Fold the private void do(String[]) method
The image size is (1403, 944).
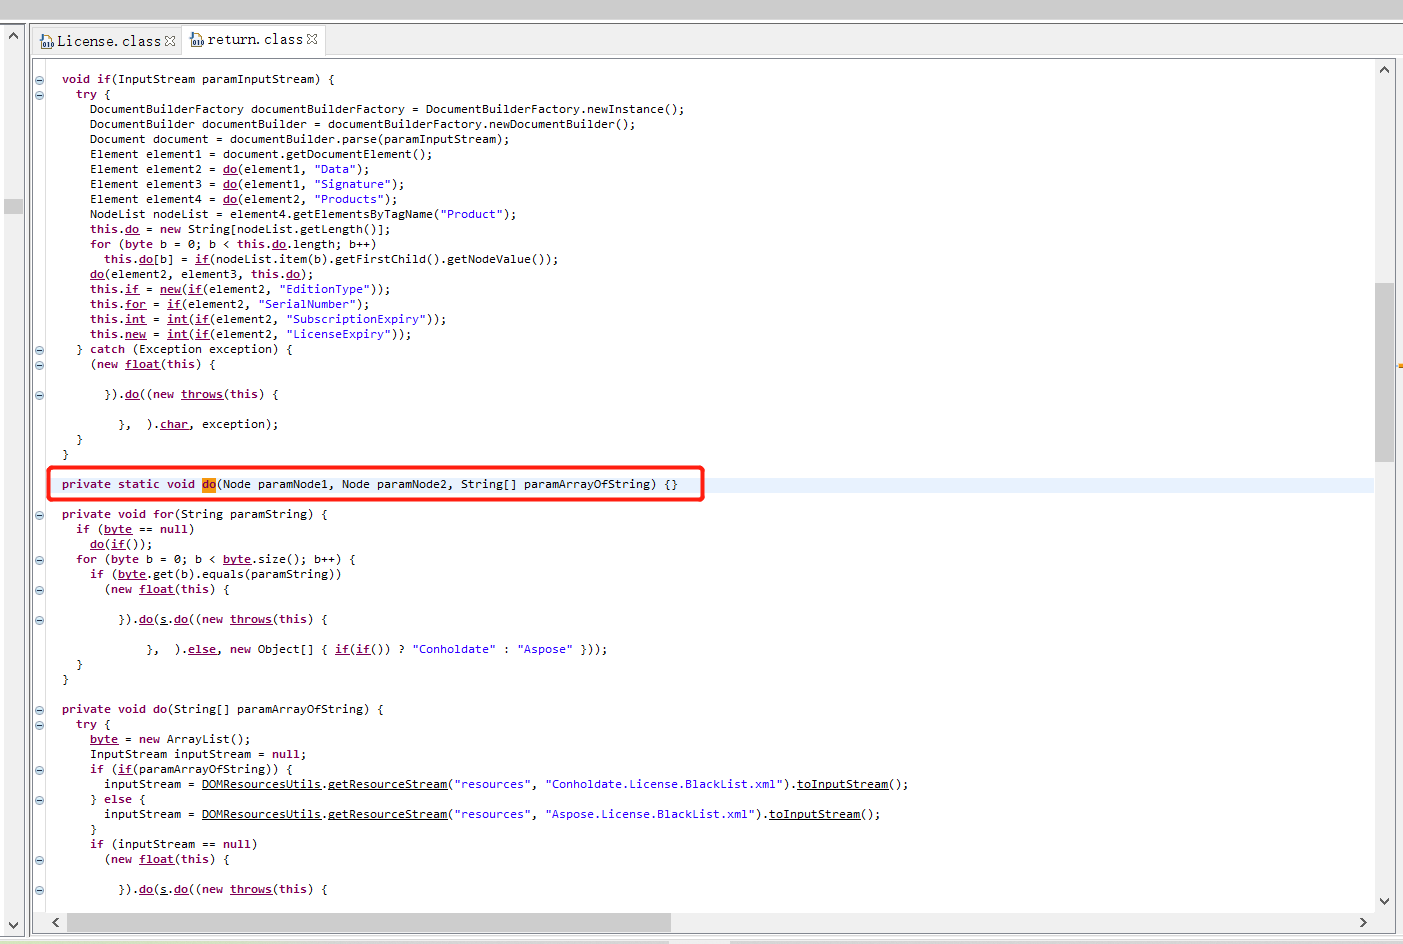point(39,710)
